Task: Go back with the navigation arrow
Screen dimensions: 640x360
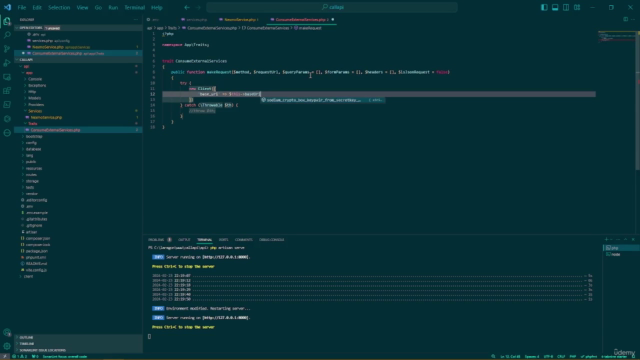Action: 187,7
